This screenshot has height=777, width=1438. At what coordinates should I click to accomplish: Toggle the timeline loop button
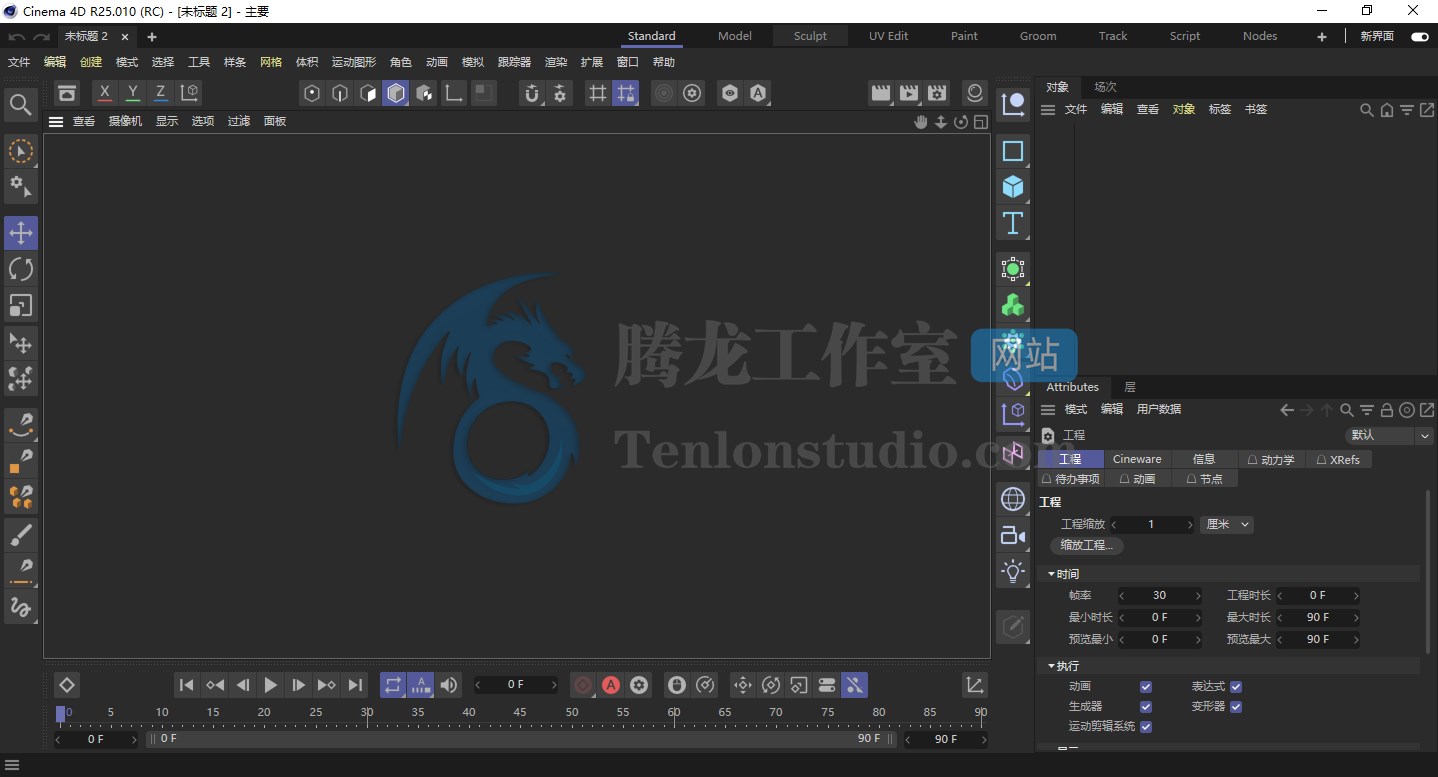(x=393, y=685)
